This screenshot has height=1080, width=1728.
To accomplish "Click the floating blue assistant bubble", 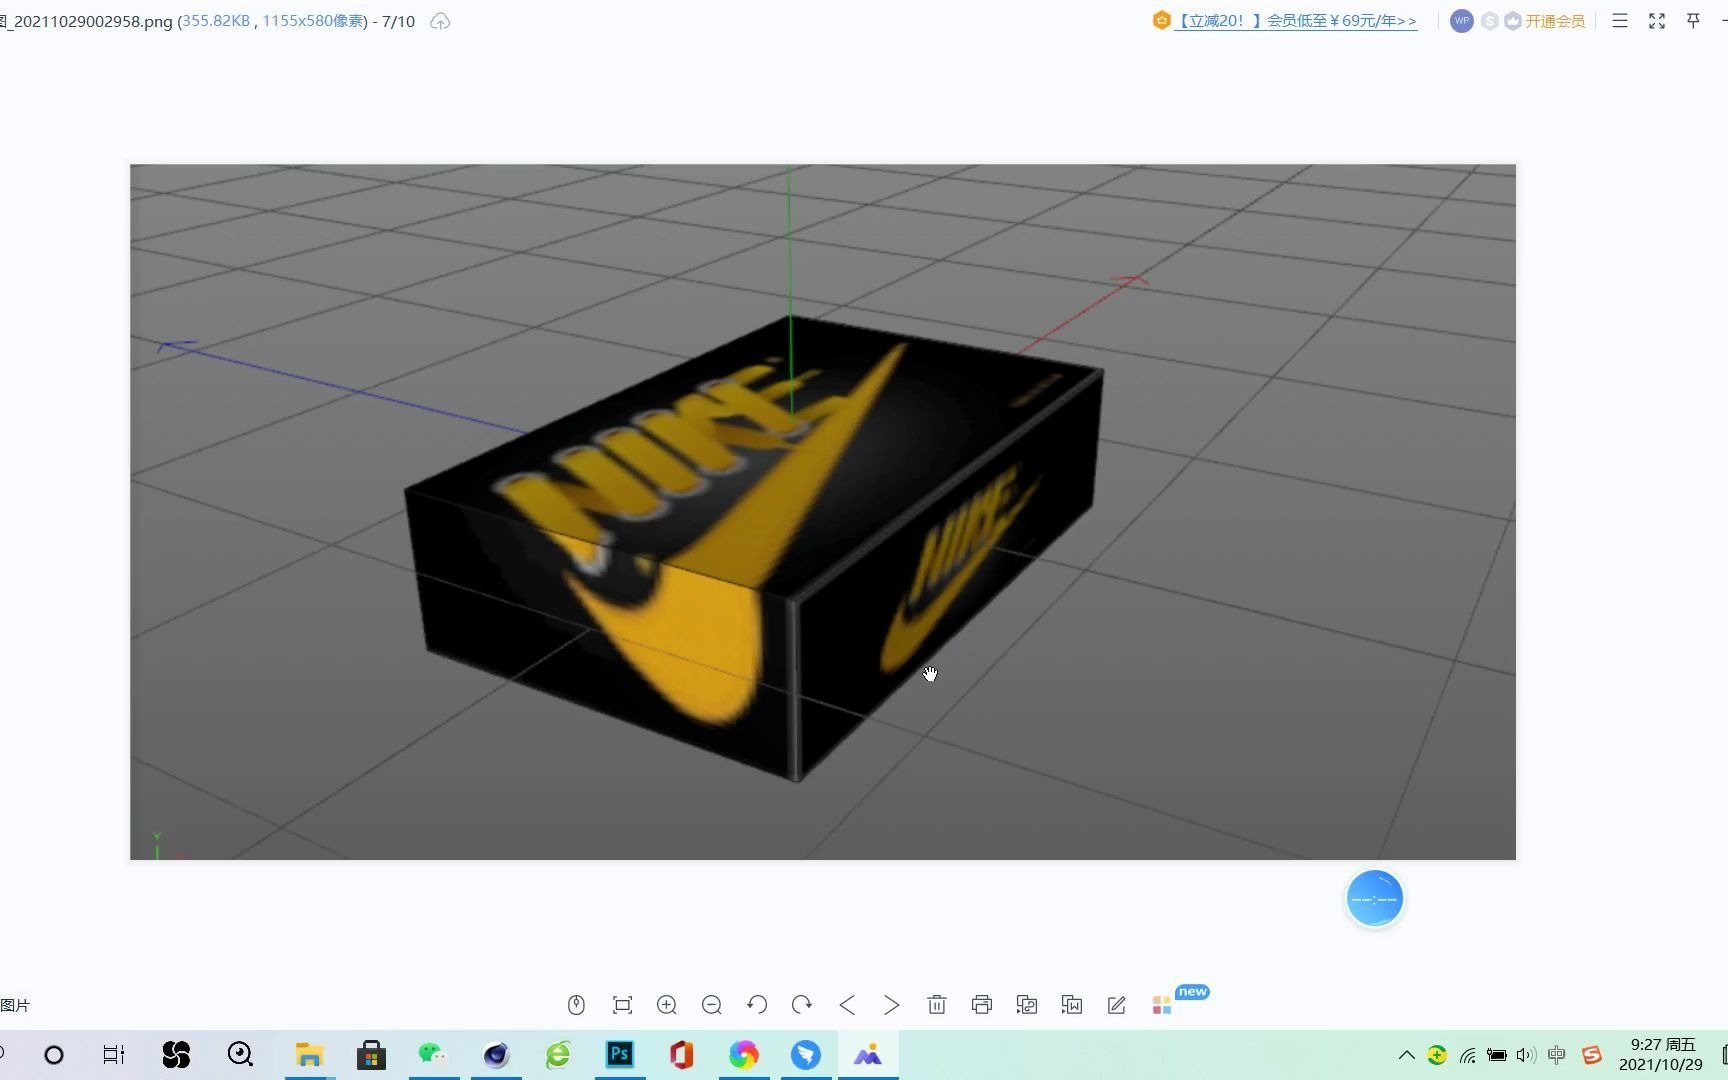I will click(x=1374, y=897).
